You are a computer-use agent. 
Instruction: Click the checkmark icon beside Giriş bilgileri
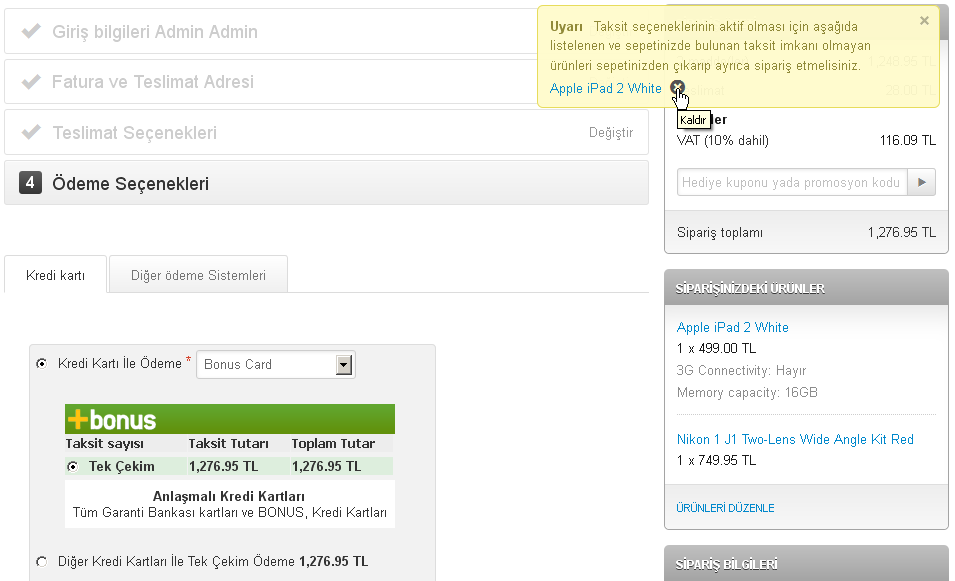point(31,32)
